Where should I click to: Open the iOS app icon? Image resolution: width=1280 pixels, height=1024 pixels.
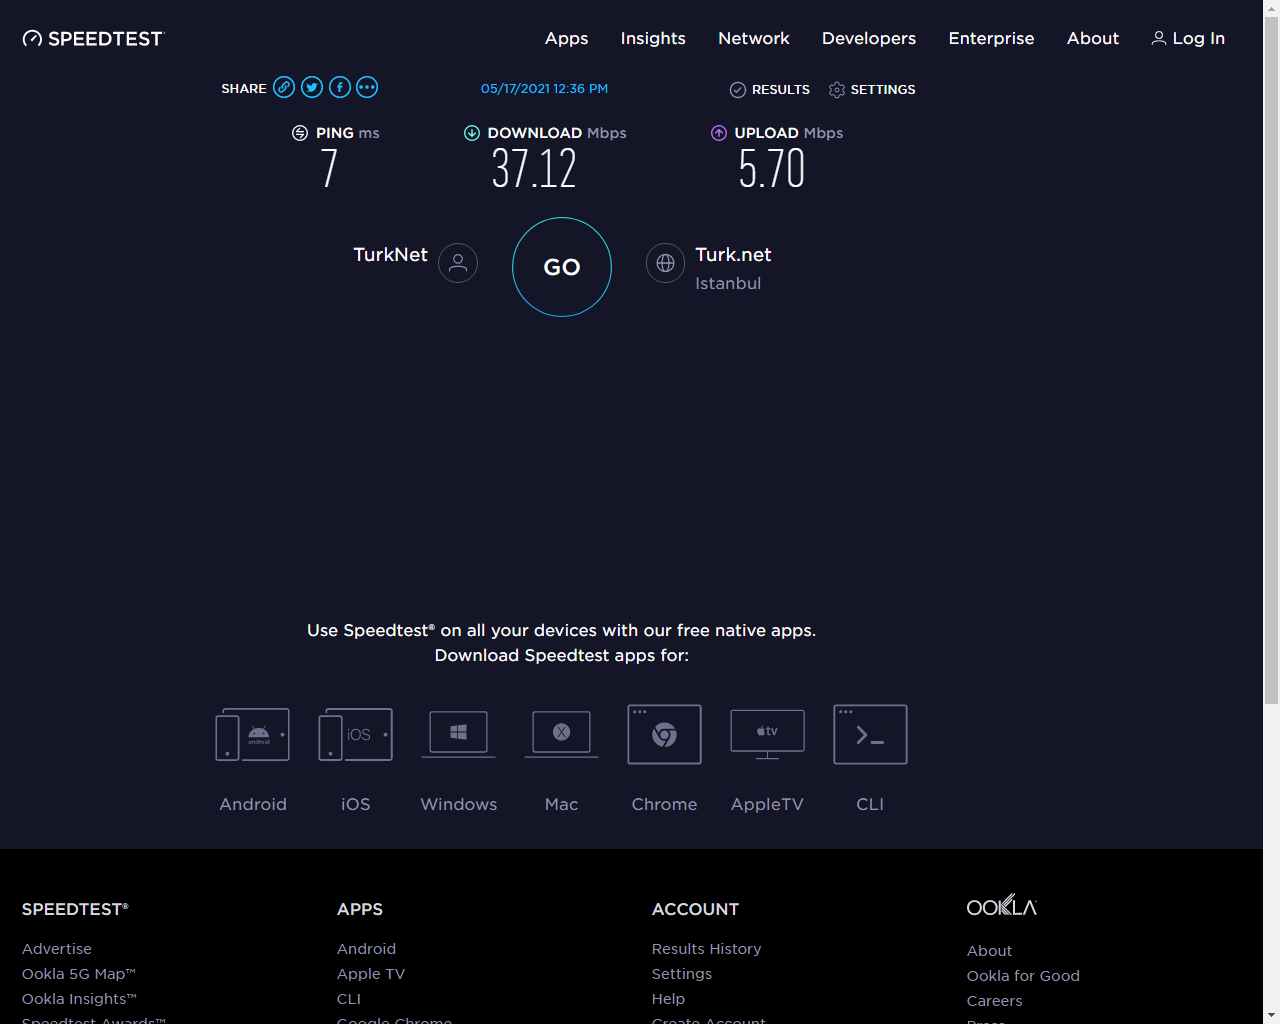(355, 734)
